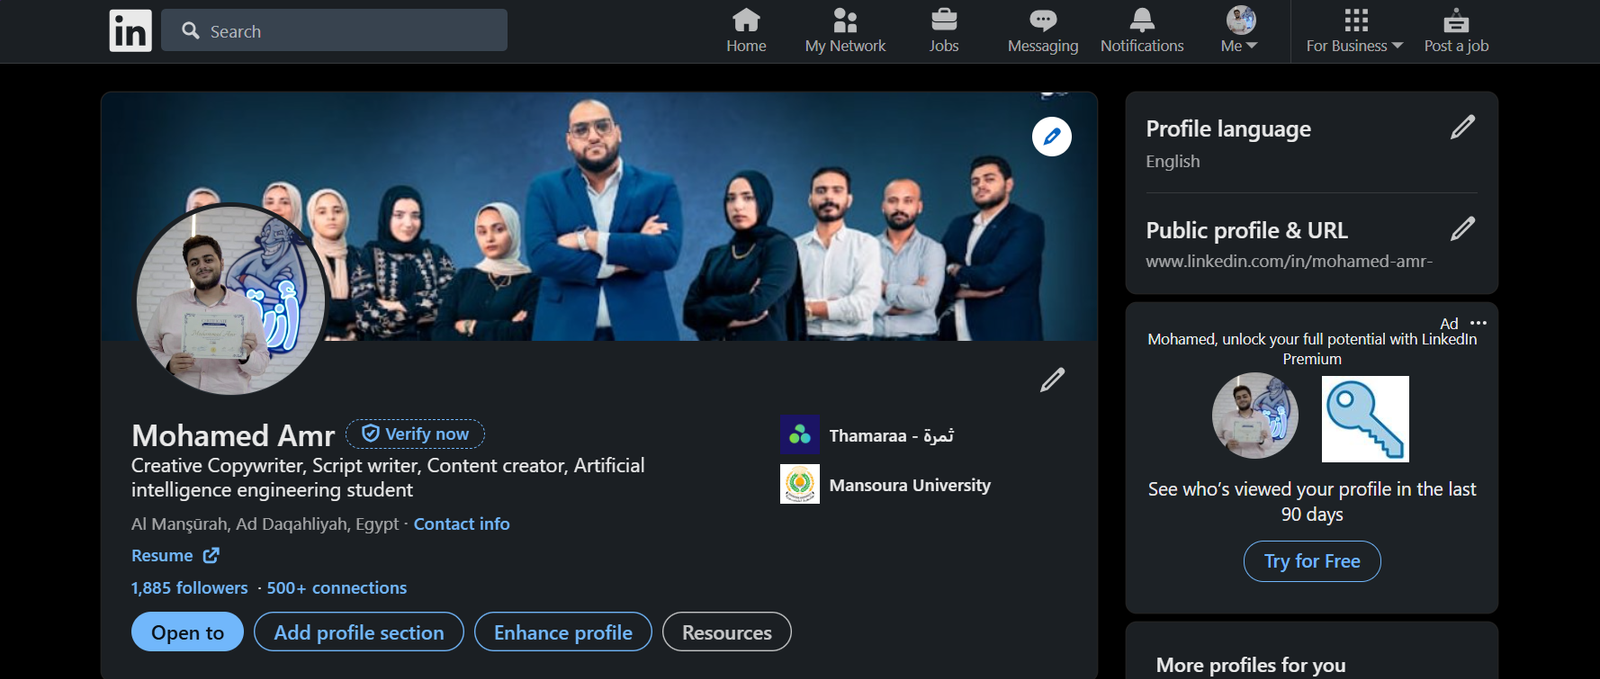Edit the cover banner photo

point(1051,136)
